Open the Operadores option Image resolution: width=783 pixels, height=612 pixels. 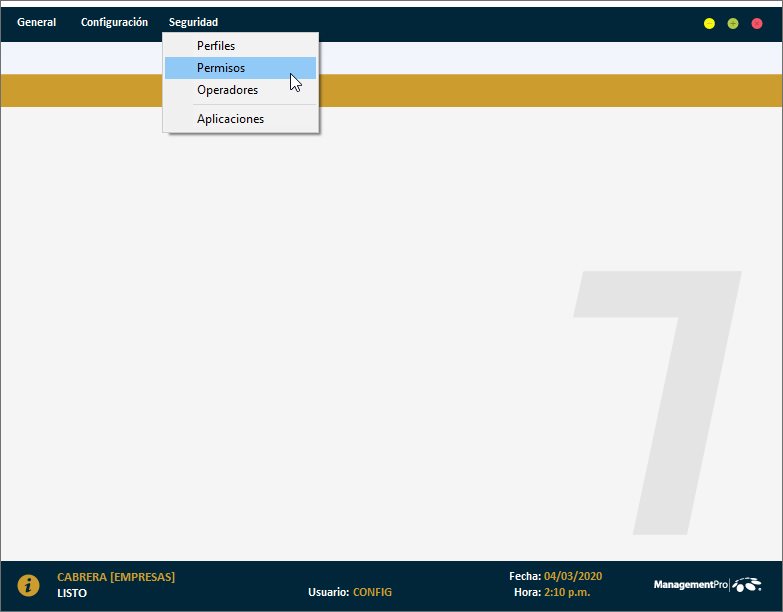coord(240,90)
